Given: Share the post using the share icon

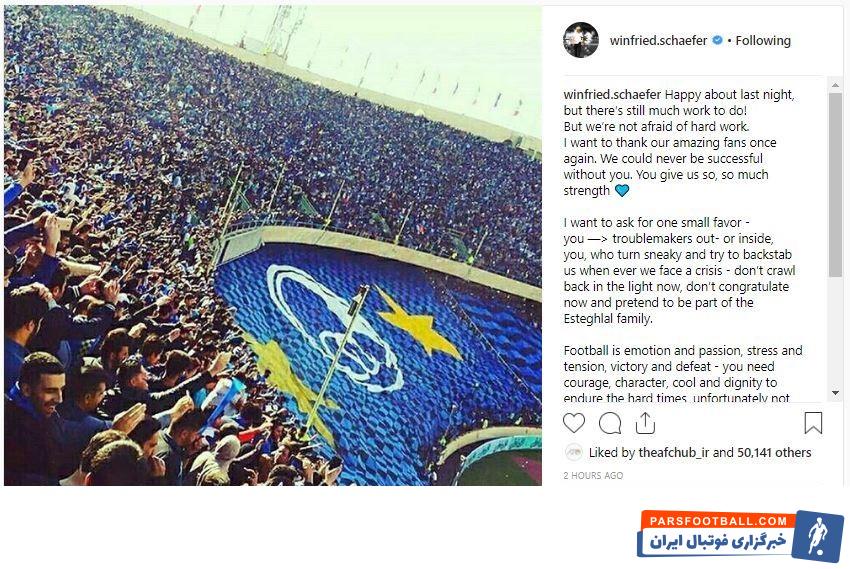Looking at the screenshot, I should 645,423.
